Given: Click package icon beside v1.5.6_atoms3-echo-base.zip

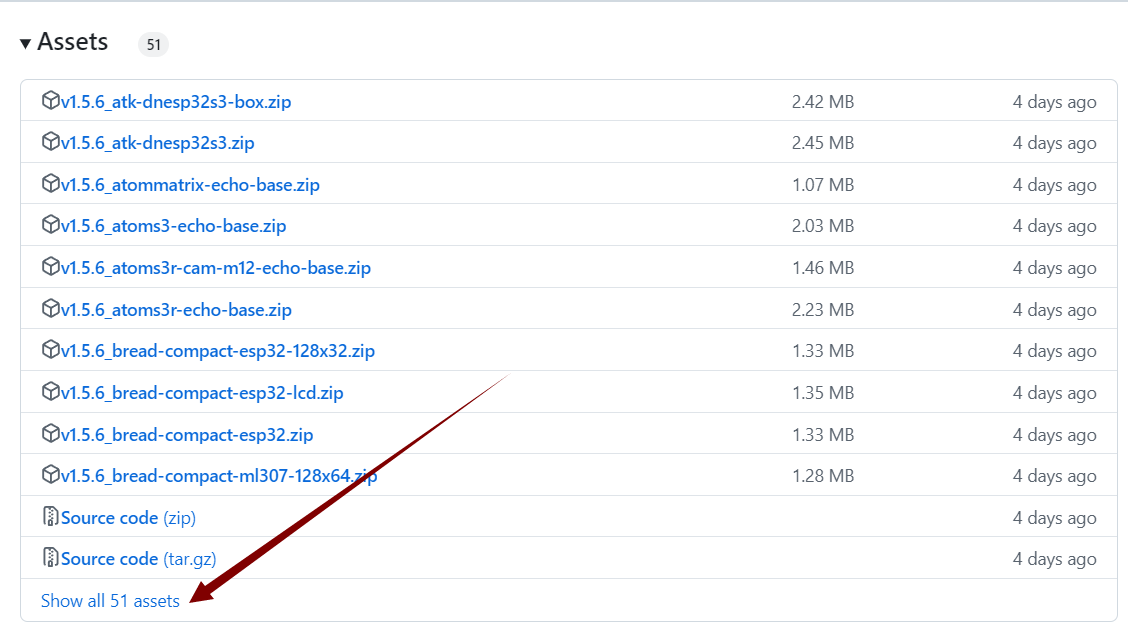Looking at the screenshot, I should click(x=50, y=224).
